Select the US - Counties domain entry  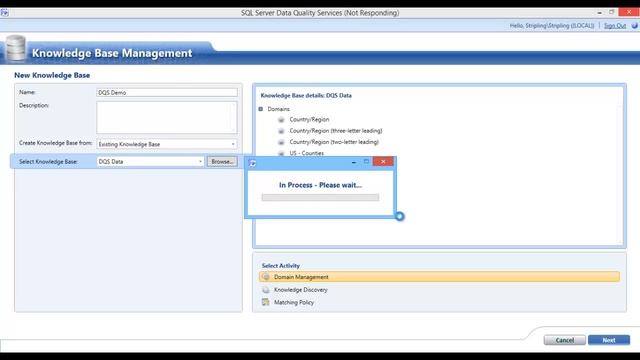307,153
